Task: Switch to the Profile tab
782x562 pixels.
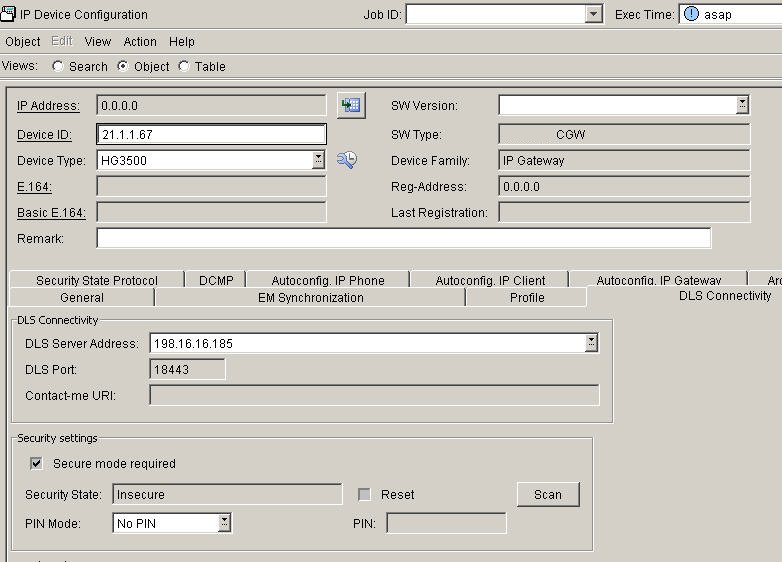Action: point(527,298)
